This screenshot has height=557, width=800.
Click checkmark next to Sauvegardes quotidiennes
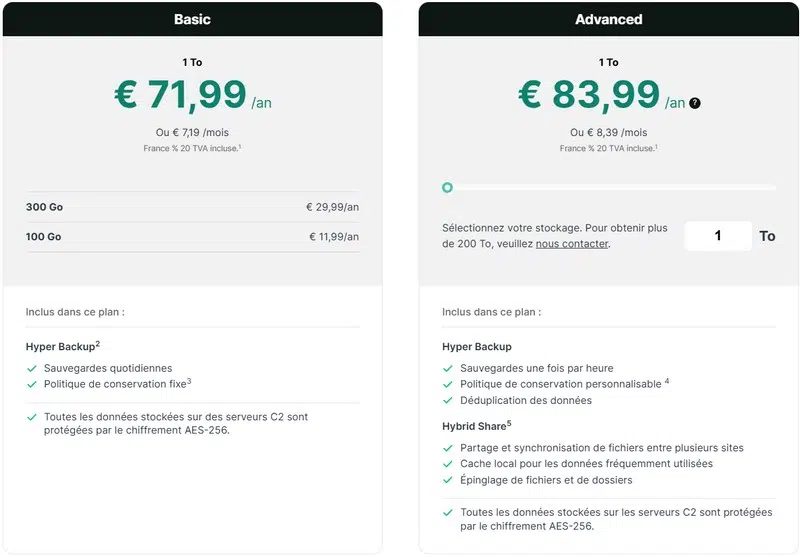pos(31,368)
